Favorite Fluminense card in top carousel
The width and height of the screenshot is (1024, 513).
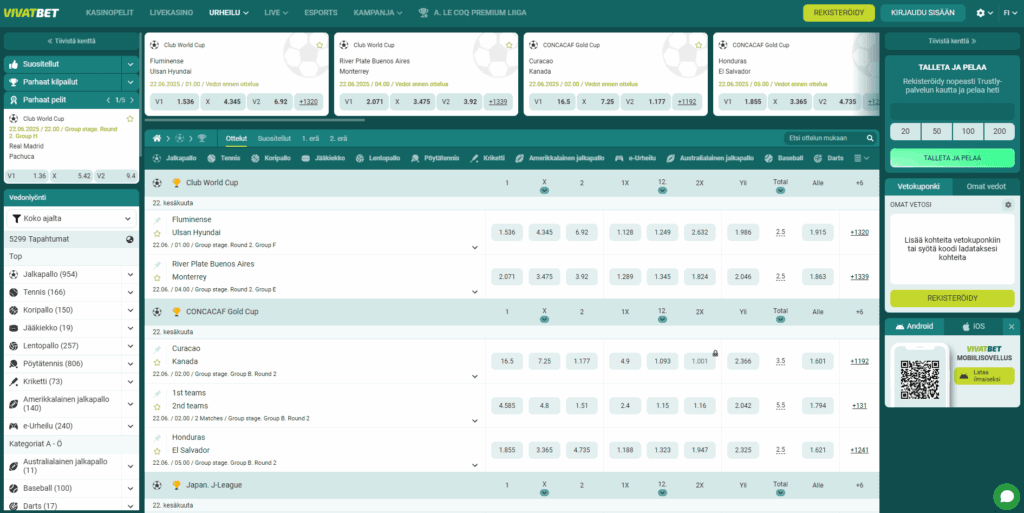(x=319, y=45)
